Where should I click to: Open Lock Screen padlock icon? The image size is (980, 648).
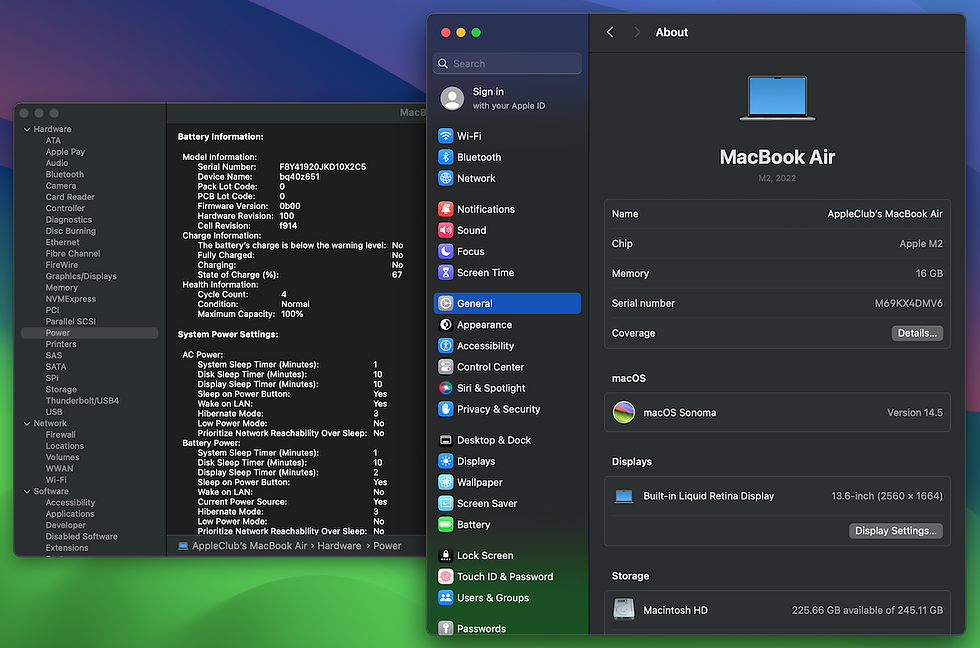click(445, 556)
